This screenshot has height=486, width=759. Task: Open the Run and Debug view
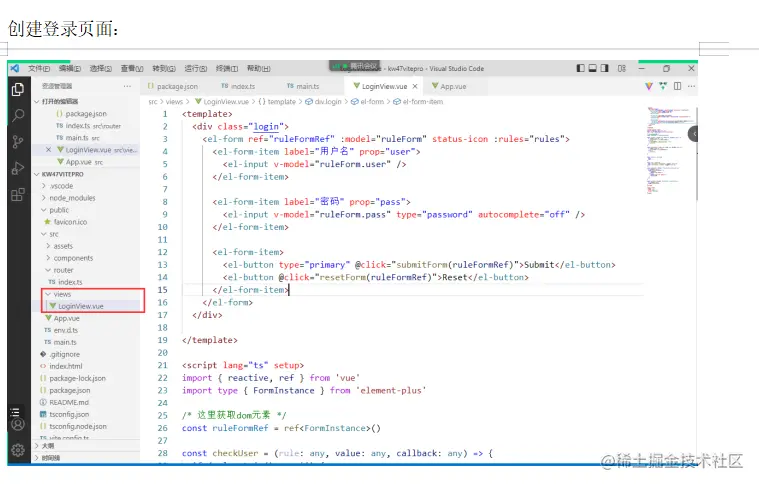(x=18, y=168)
